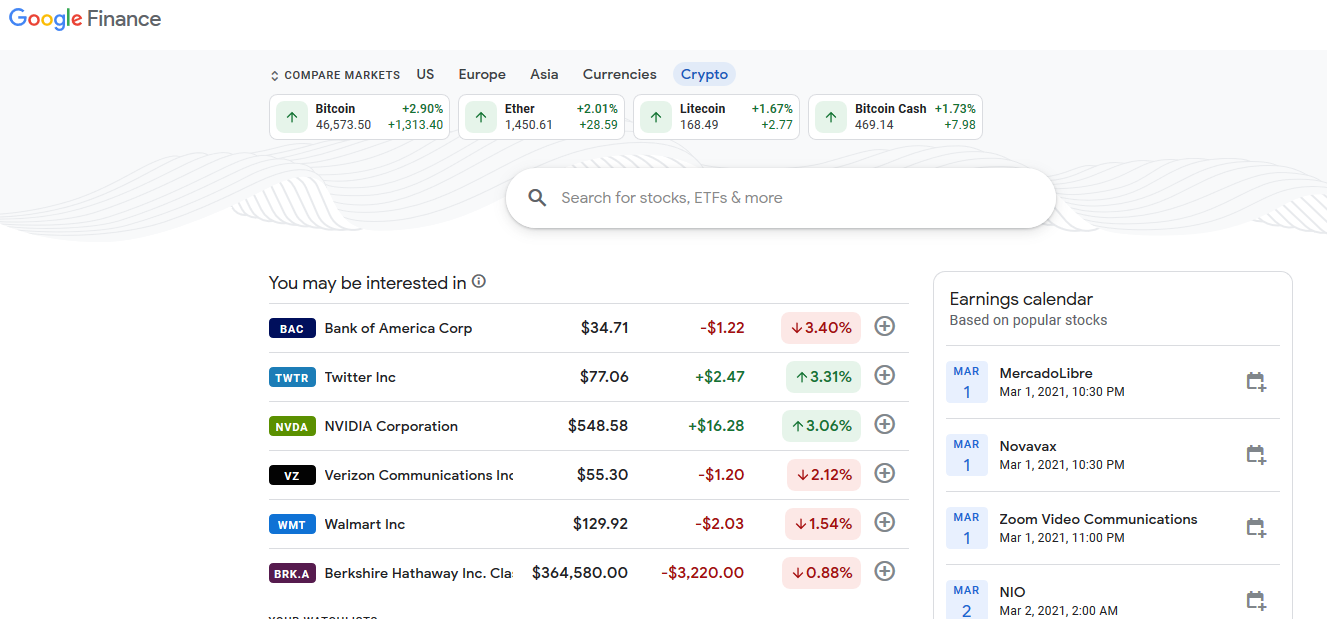The image size is (1327, 619).
Task: Add Novavax earnings to calendar
Action: coord(1256,455)
